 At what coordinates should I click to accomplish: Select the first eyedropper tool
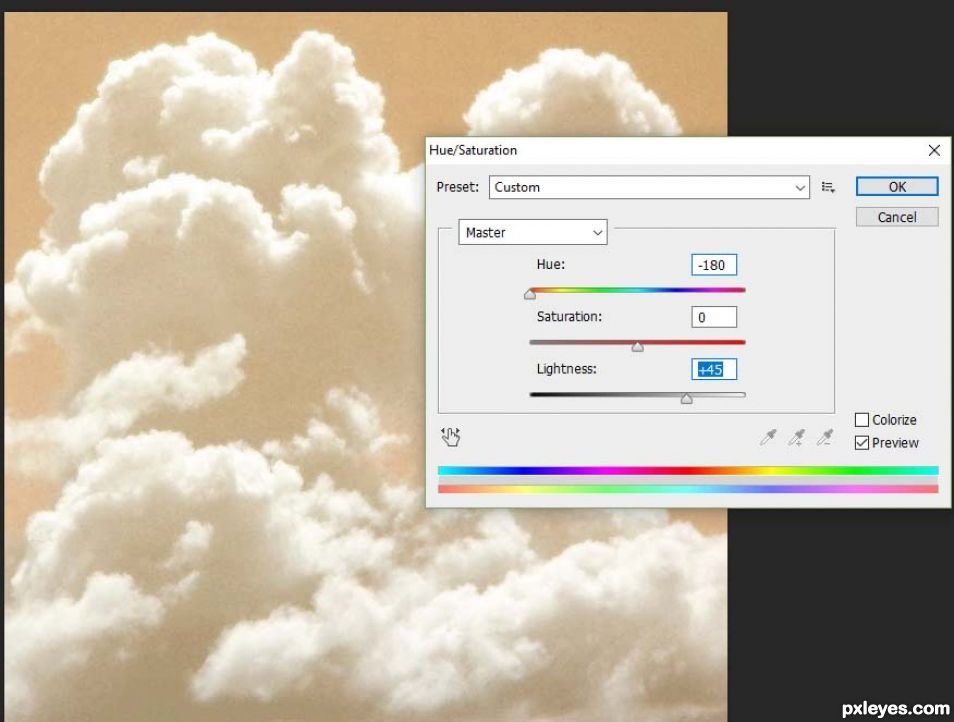(x=768, y=437)
